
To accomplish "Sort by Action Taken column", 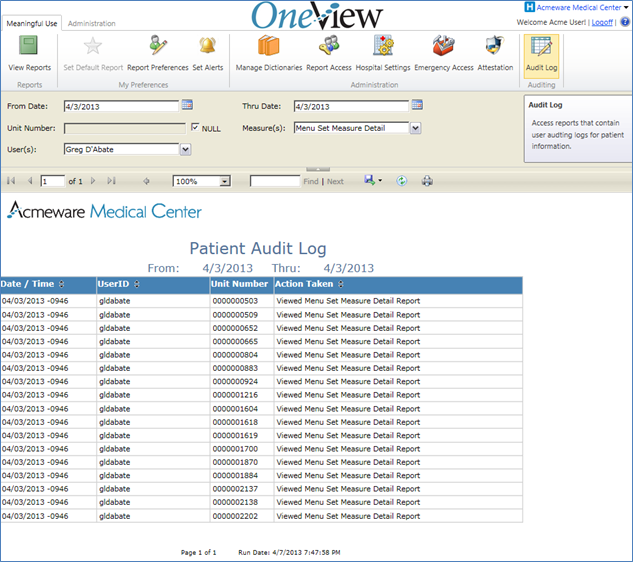I will click(x=341, y=284).
